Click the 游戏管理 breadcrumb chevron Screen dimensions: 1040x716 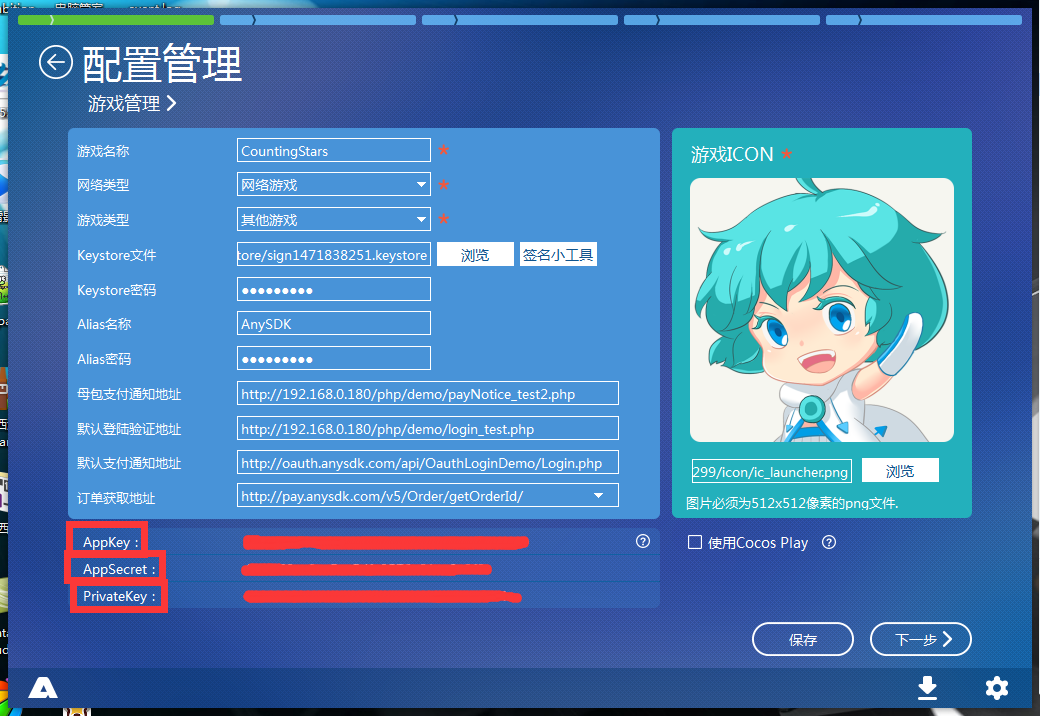[x=171, y=103]
